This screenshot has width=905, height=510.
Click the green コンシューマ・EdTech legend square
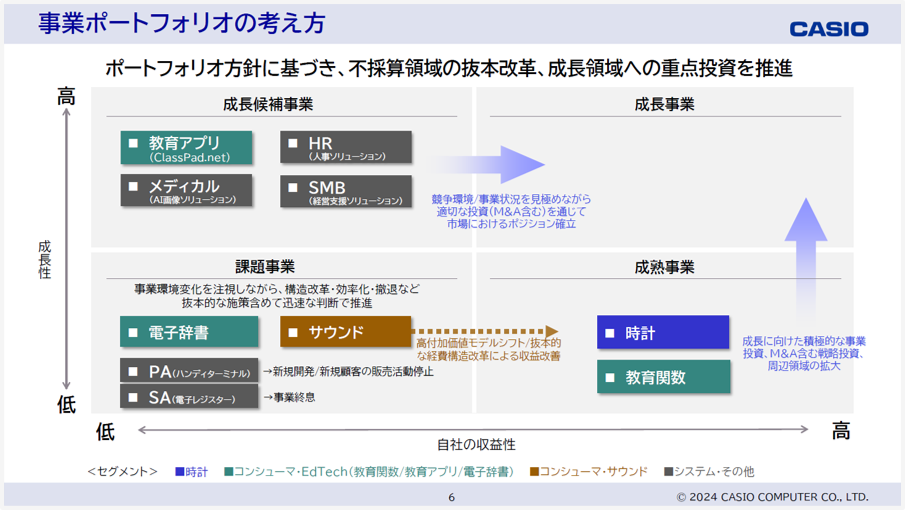229,472
